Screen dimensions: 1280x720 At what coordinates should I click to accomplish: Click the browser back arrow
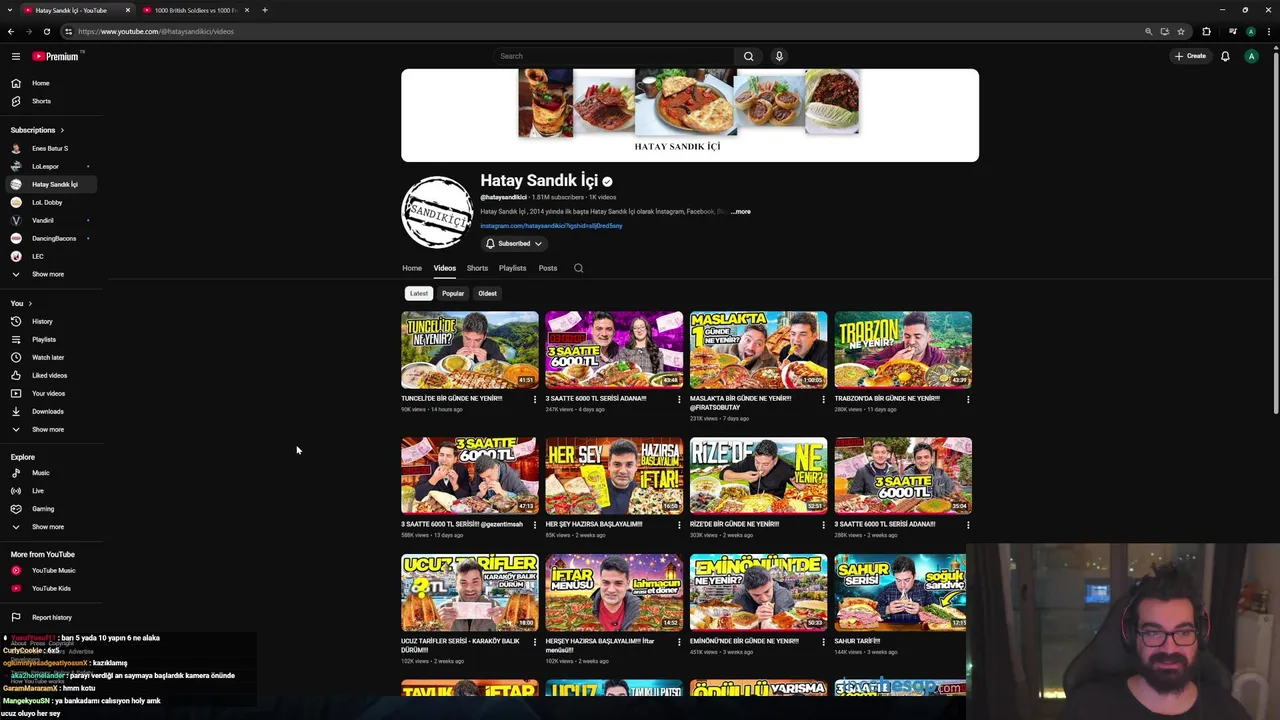(x=11, y=31)
